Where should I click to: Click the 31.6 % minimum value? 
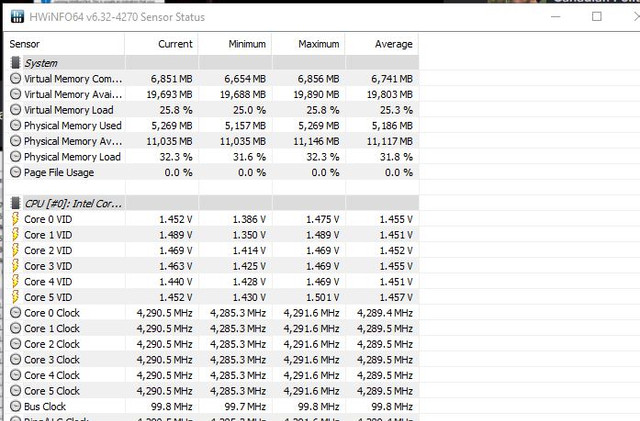249,157
